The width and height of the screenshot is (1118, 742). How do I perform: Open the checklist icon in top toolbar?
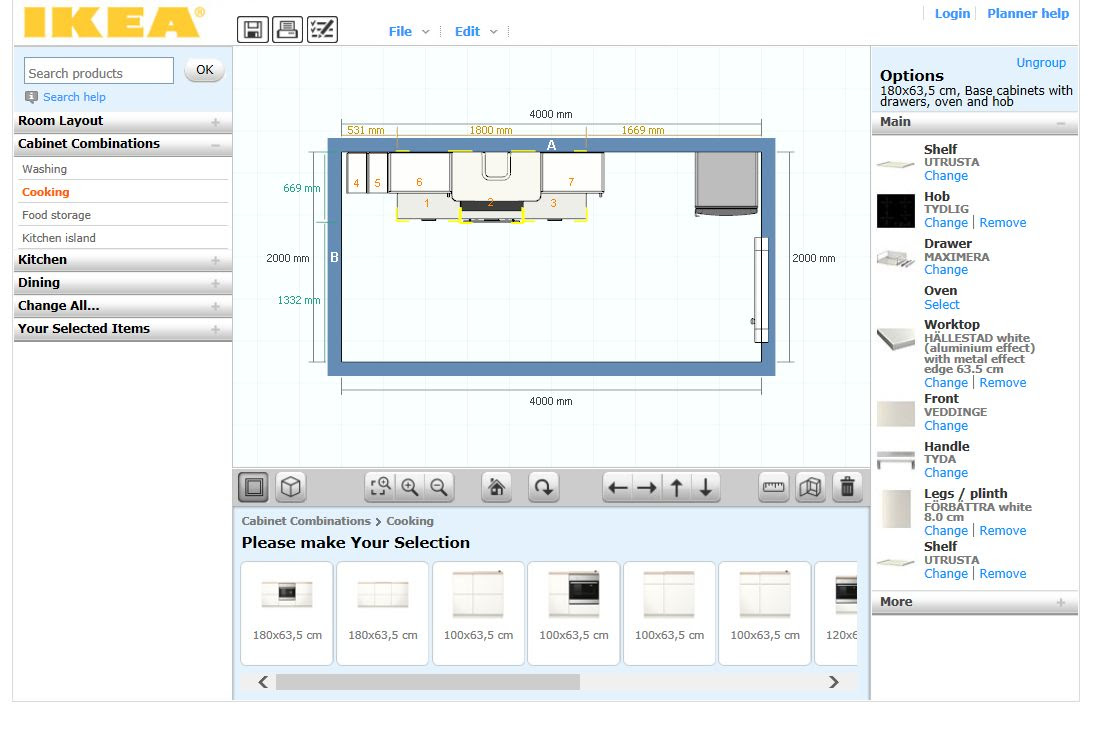point(322,29)
